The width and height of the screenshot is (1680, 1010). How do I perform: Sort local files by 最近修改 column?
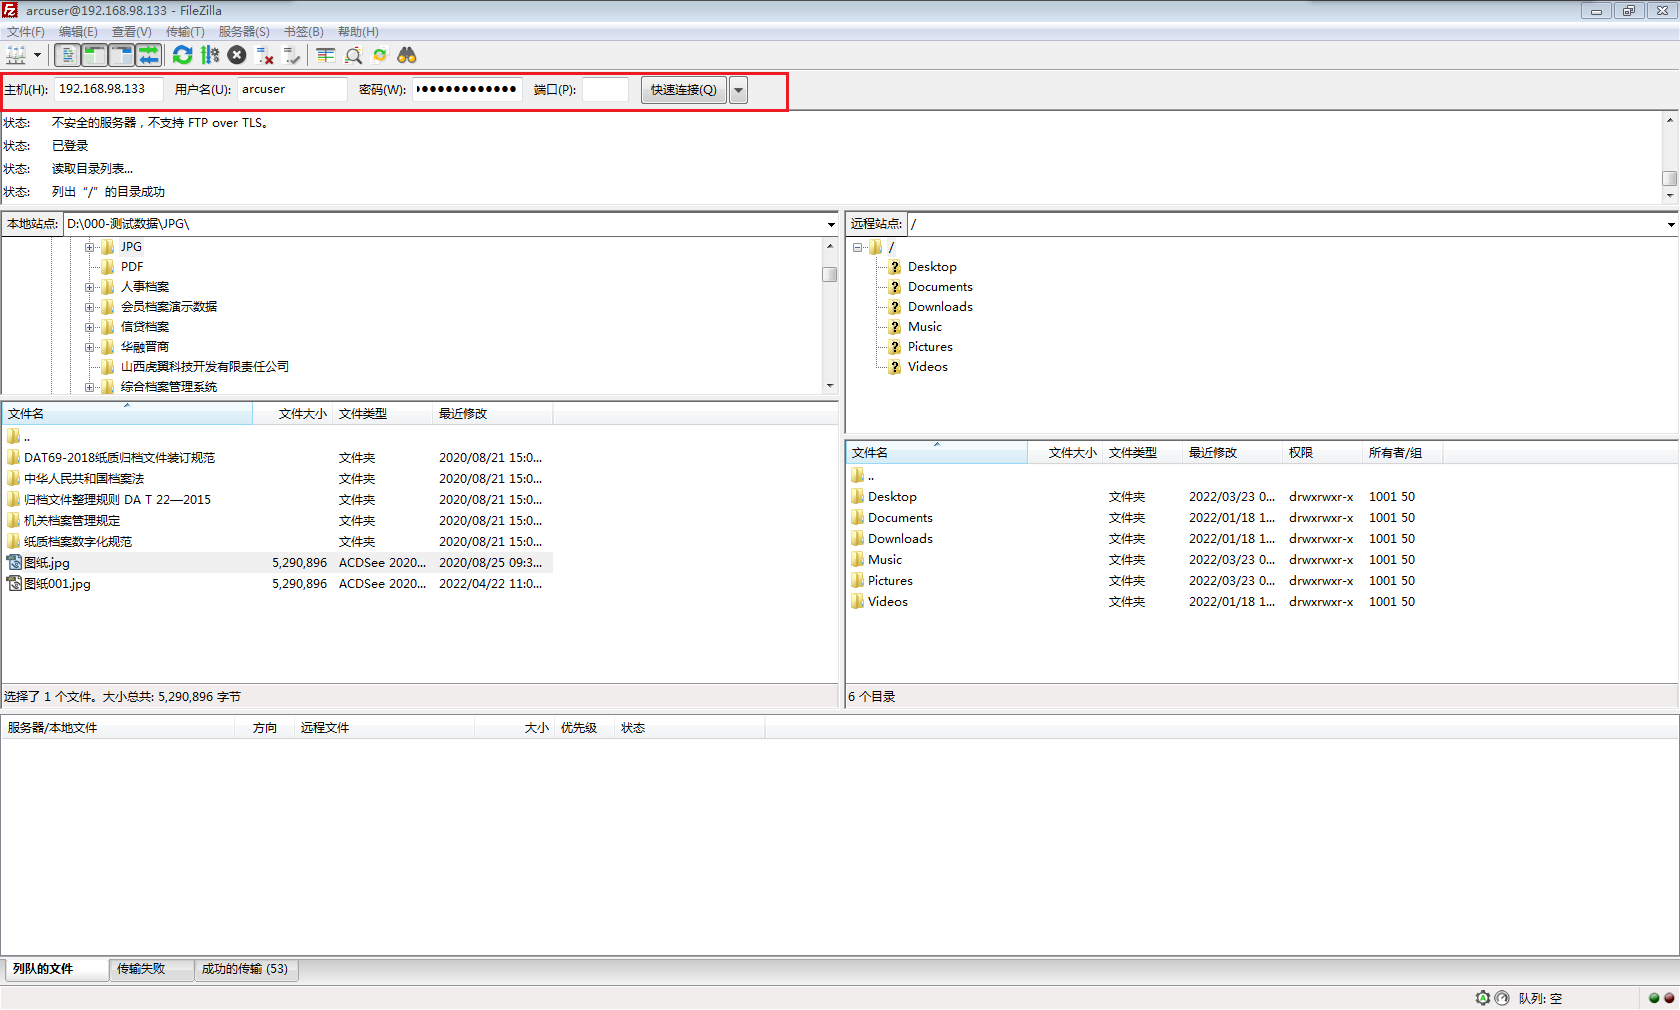(x=492, y=414)
